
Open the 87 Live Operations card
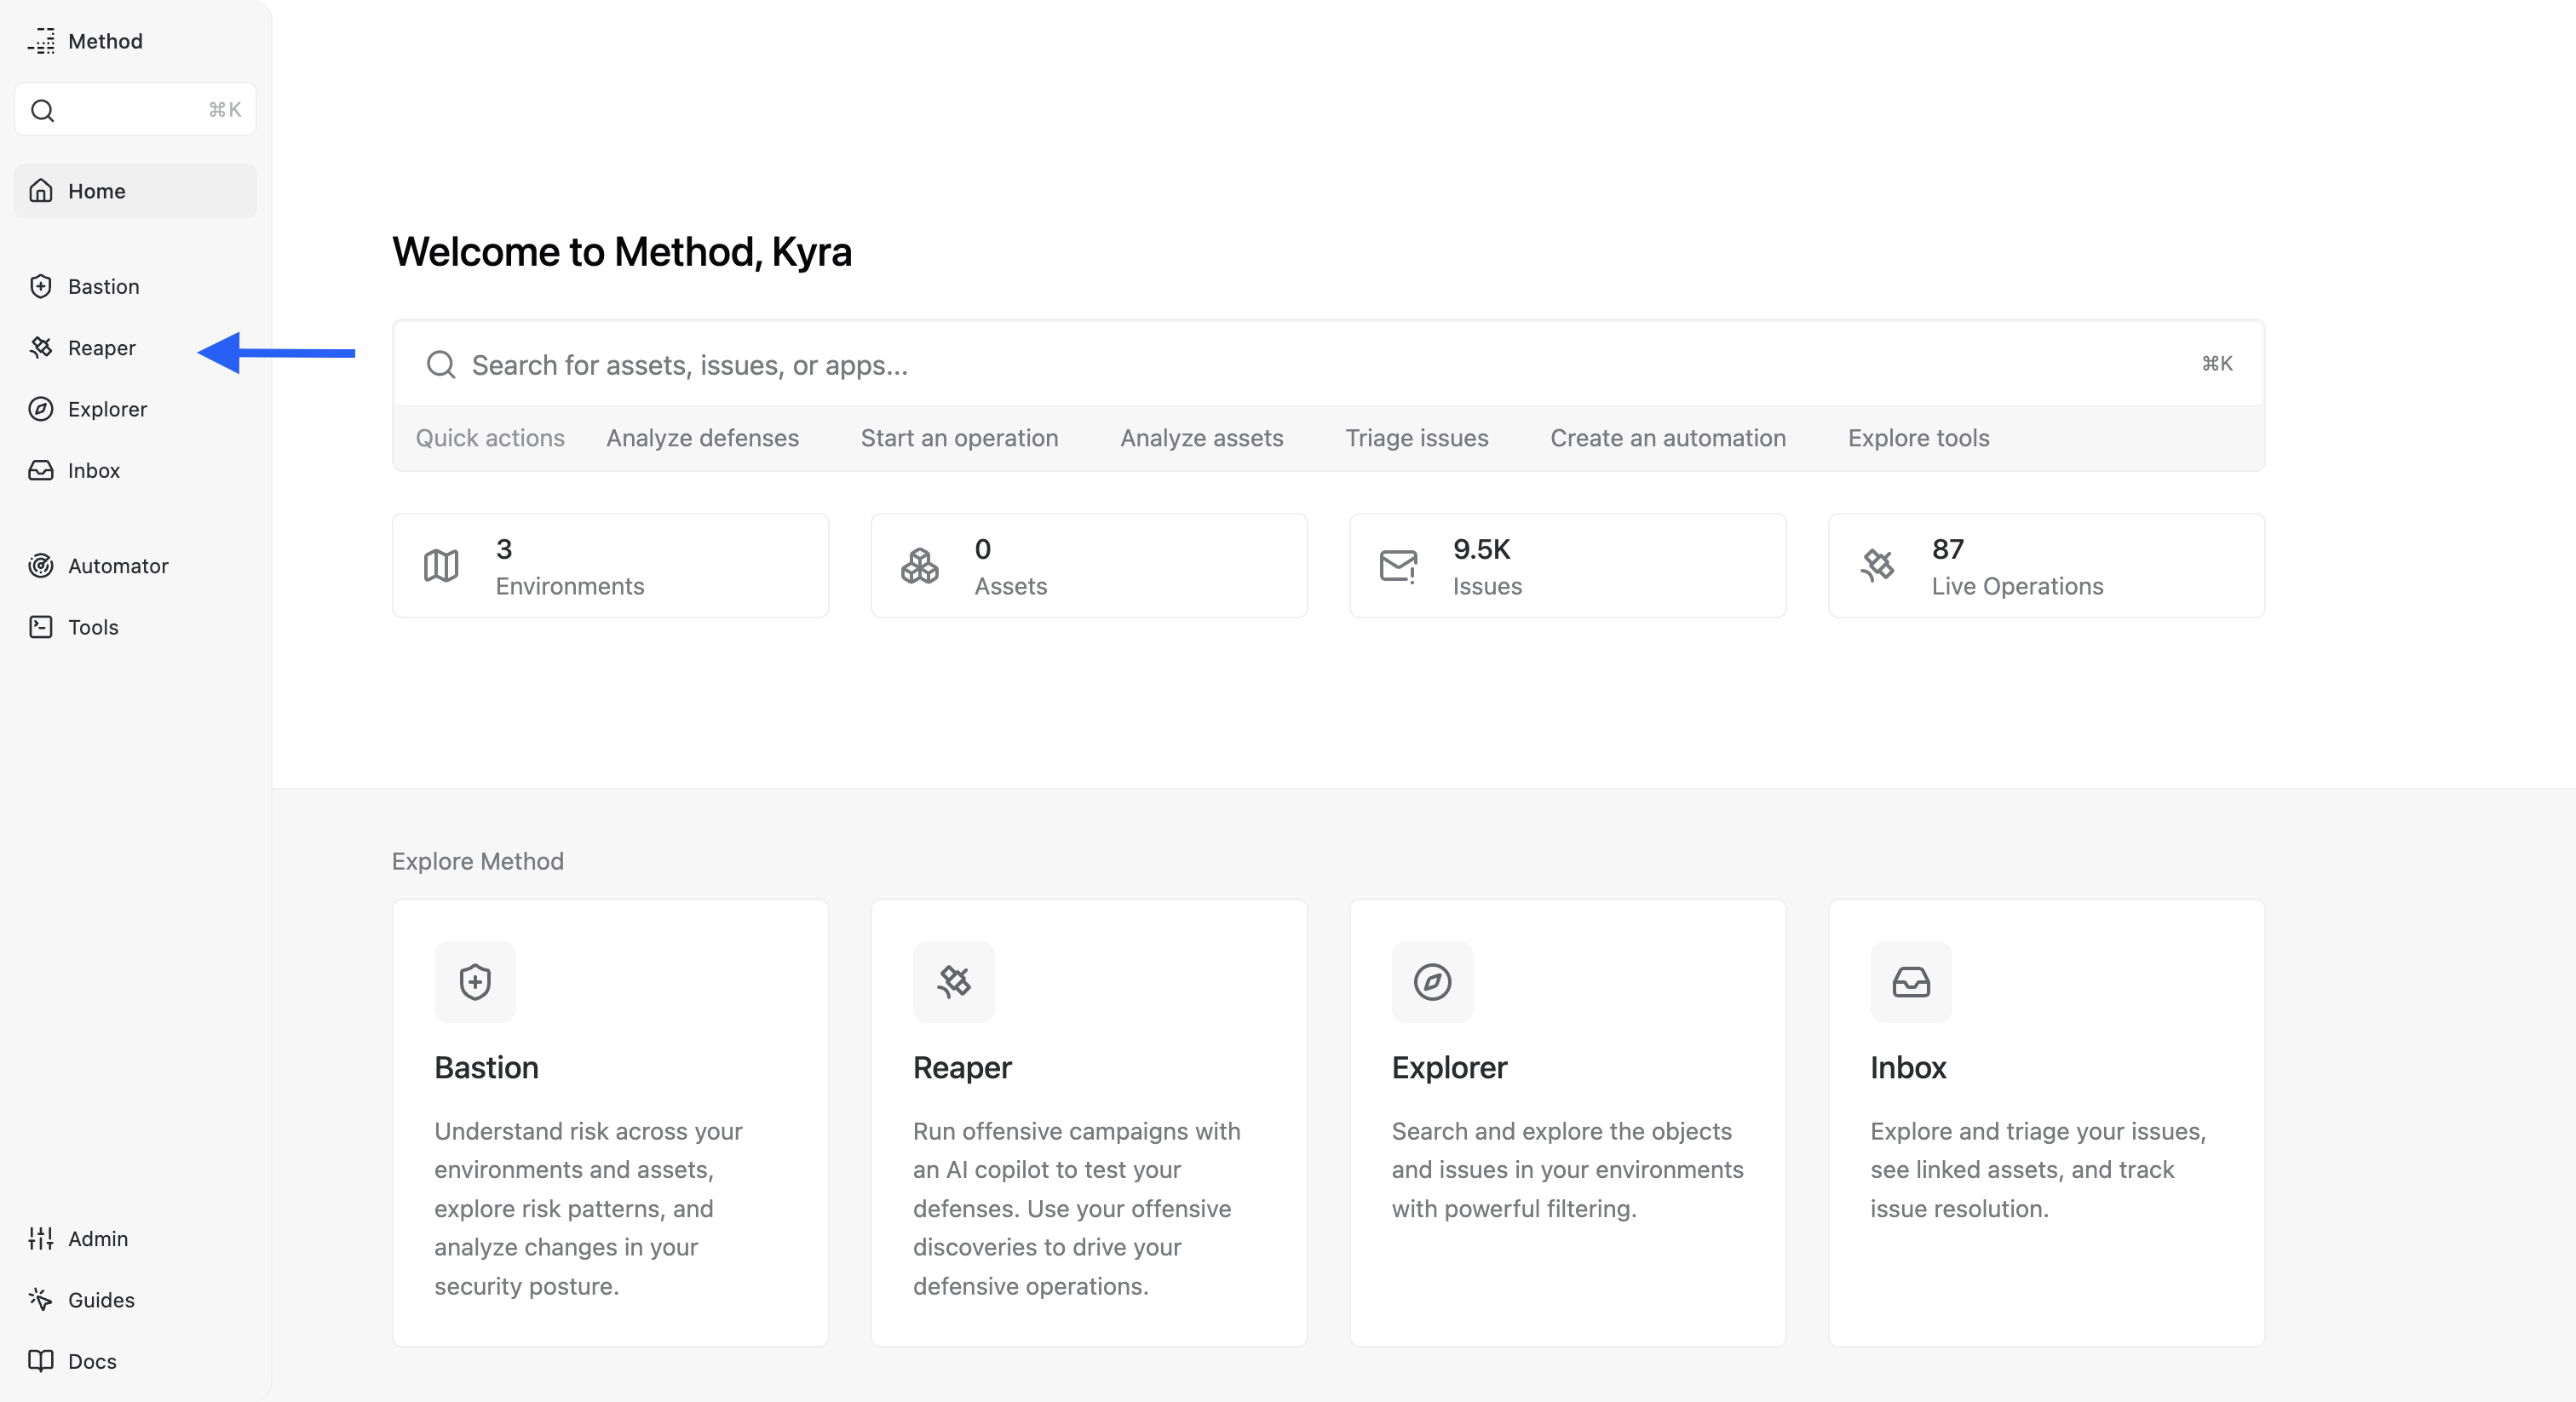click(2045, 566)
